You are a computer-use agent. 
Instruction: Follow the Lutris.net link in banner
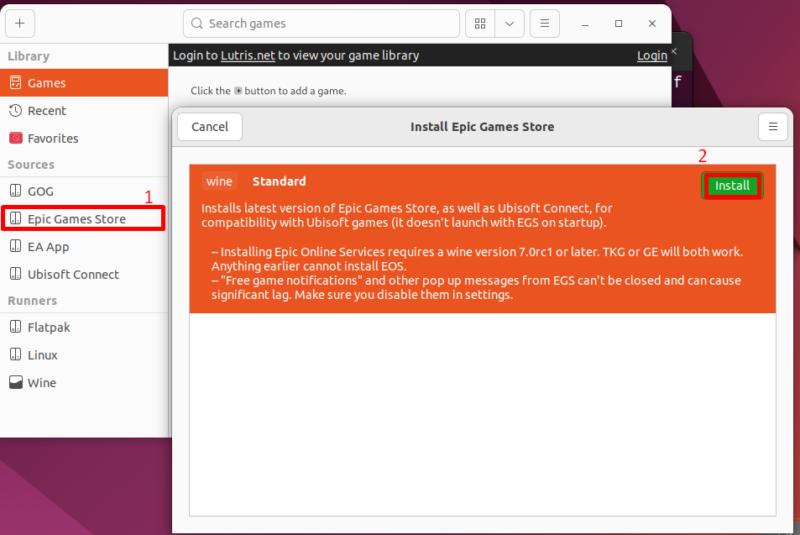point(248,55)
